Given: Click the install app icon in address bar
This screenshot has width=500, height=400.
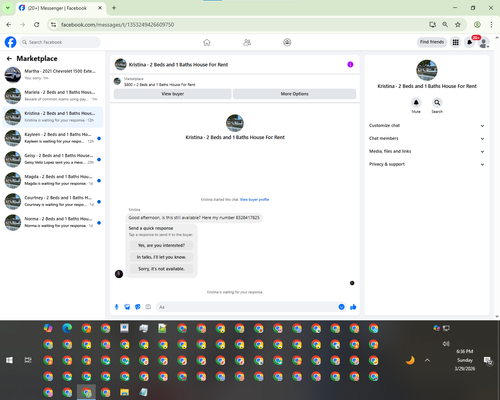Looking at the screenshot, I should pyautogui.click(x=432, y=25).
